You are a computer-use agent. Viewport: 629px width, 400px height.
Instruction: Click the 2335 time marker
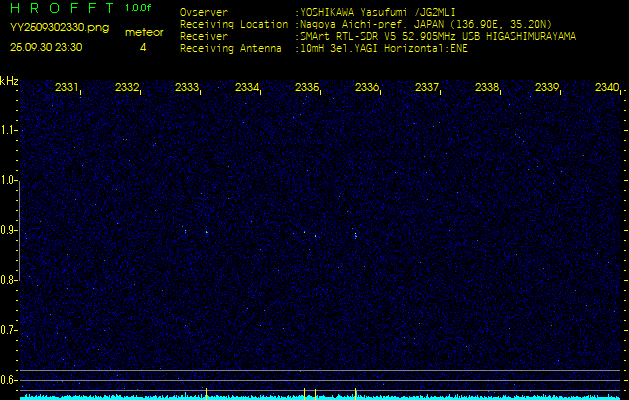coord(307,88)
